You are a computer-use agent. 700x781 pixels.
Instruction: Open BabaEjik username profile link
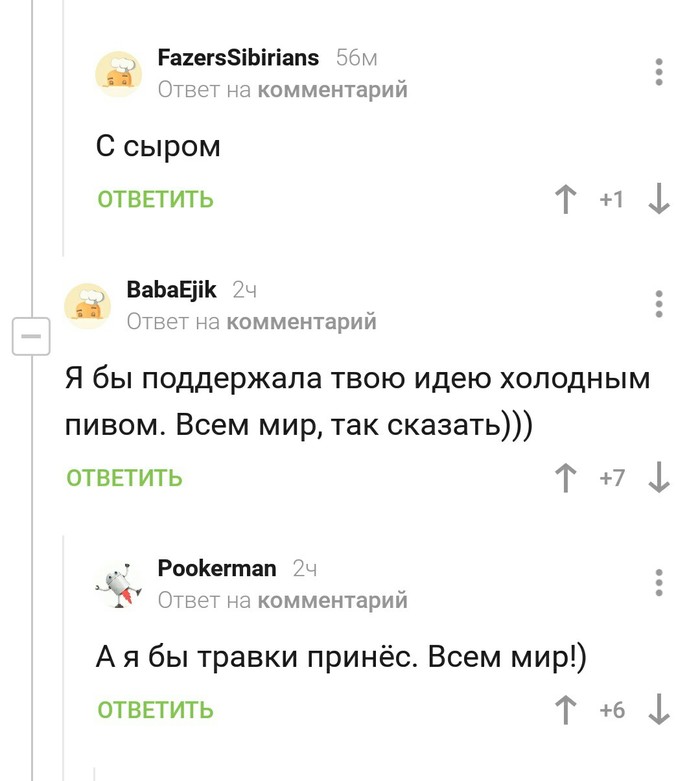(172, 290)
